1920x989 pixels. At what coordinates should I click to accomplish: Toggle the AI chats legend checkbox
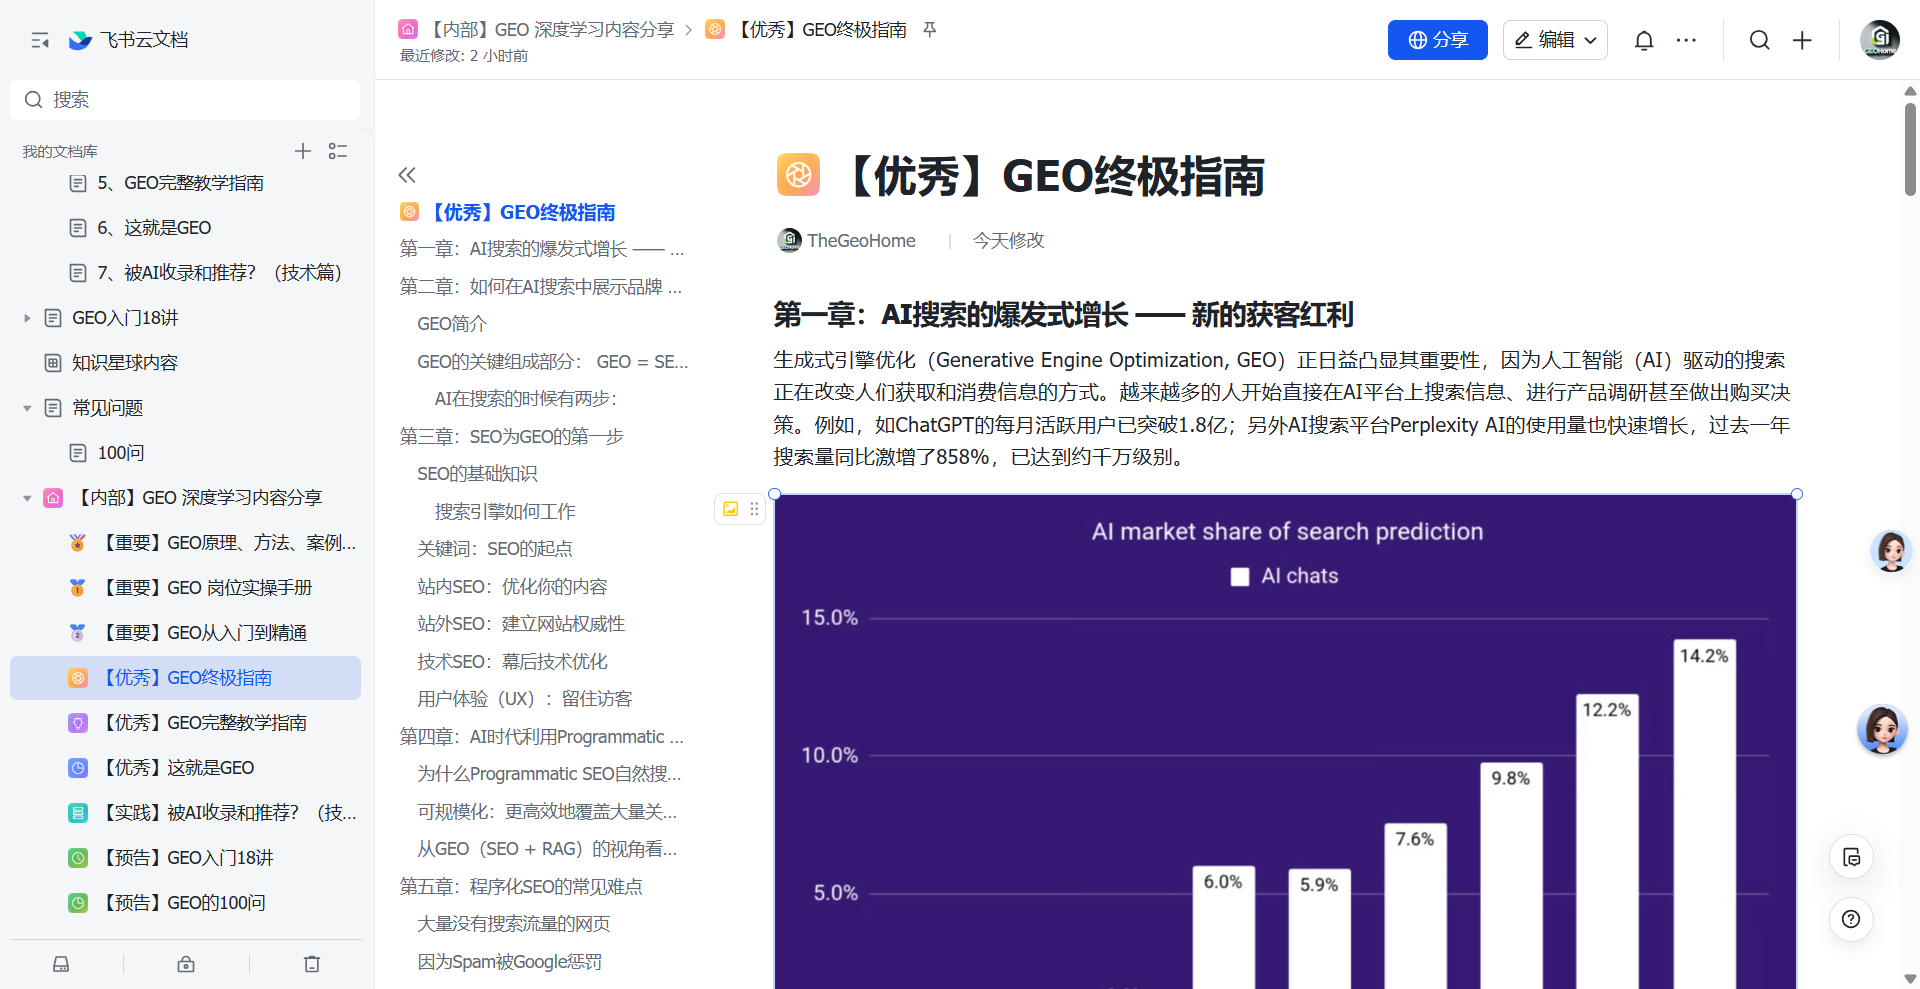(x=1240, y=577)
